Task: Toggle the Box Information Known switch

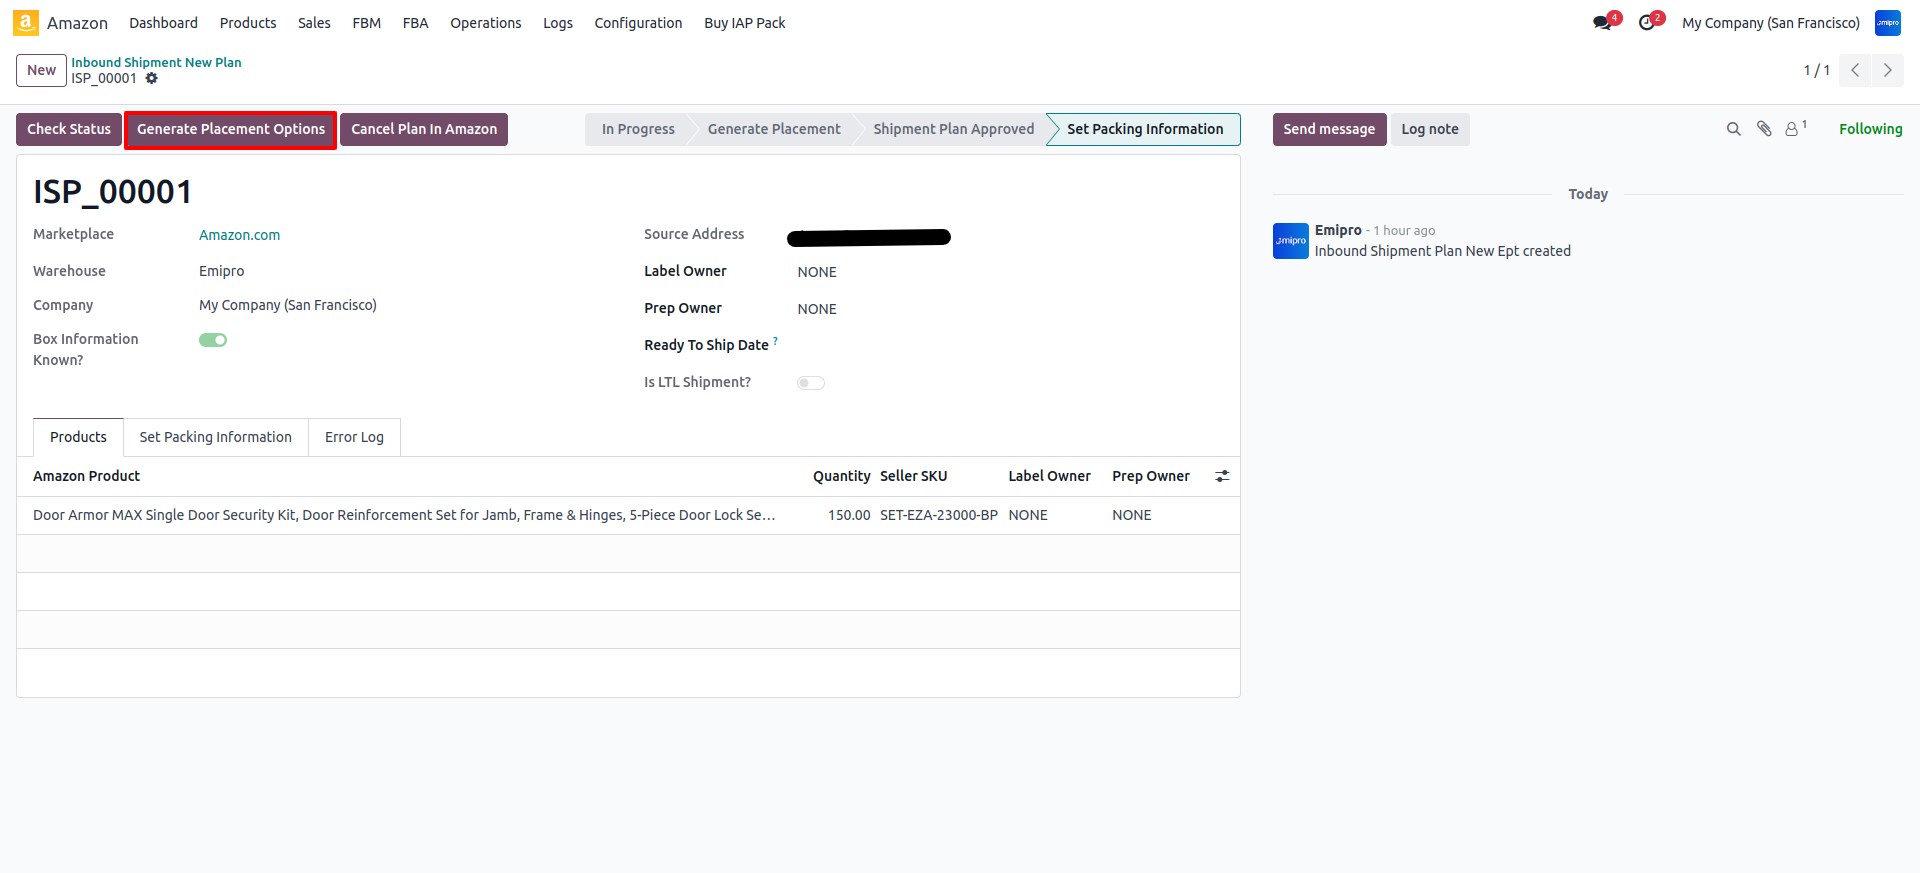Action: coord(213,340)
